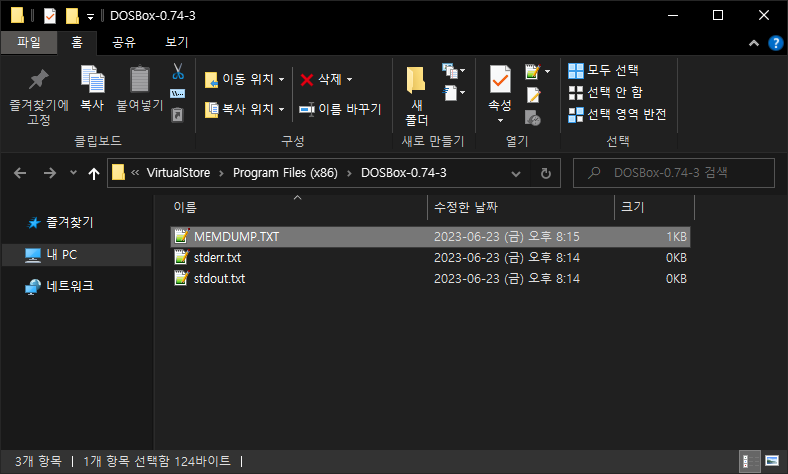Switch to details view in the status bar
Viewport: 788px width, 474px height.
coord(749,461)
